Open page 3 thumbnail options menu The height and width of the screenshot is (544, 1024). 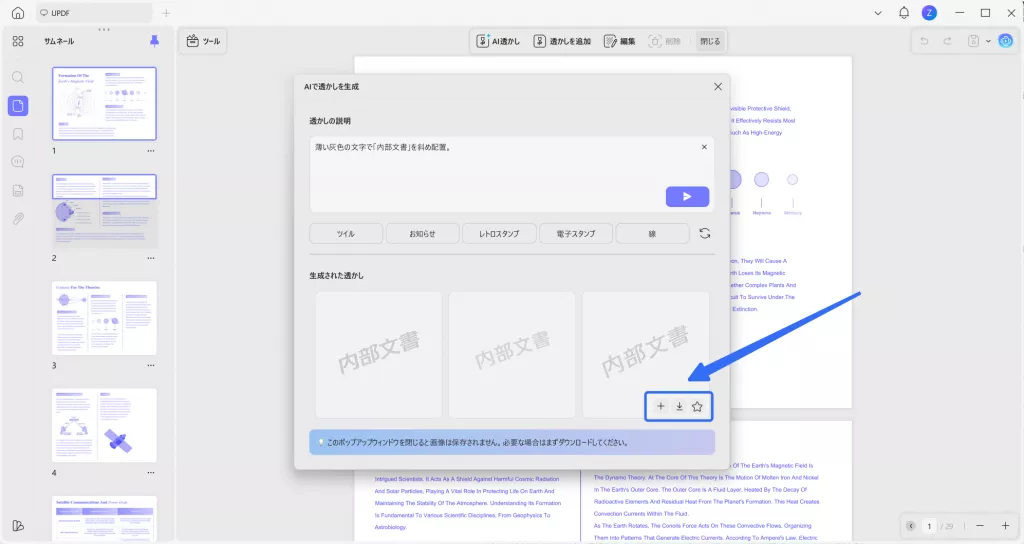coord(151,366)
